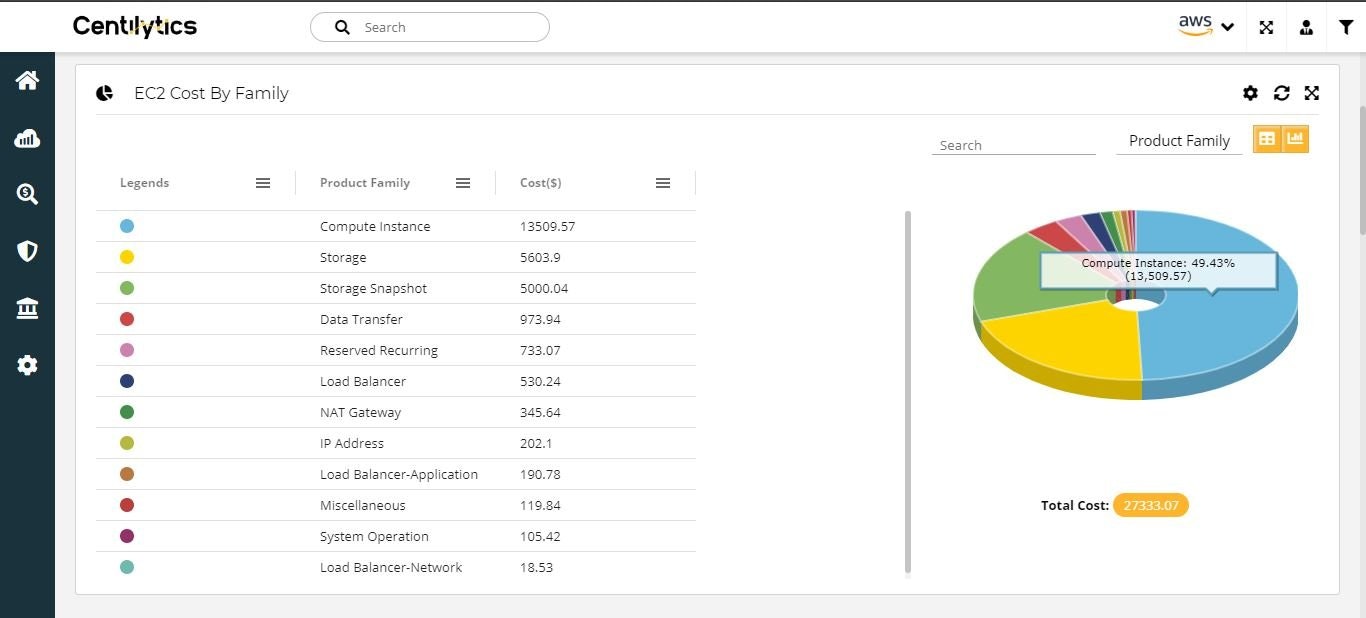Open the Product Family column menu
1366x618 pixels.
pos(462,182)
